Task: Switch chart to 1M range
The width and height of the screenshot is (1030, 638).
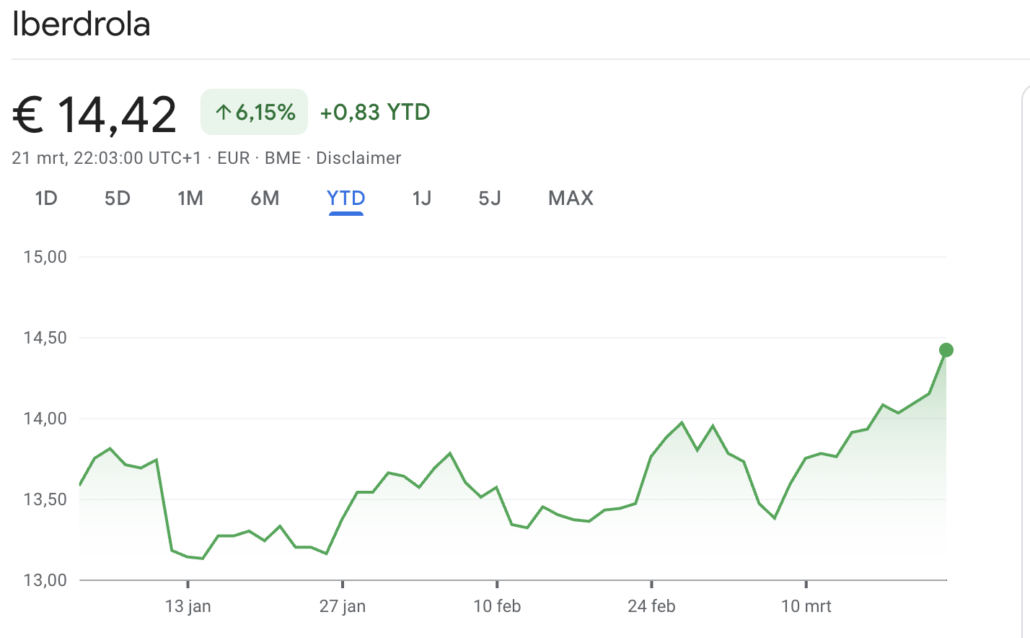Action: tap(190, 198)
